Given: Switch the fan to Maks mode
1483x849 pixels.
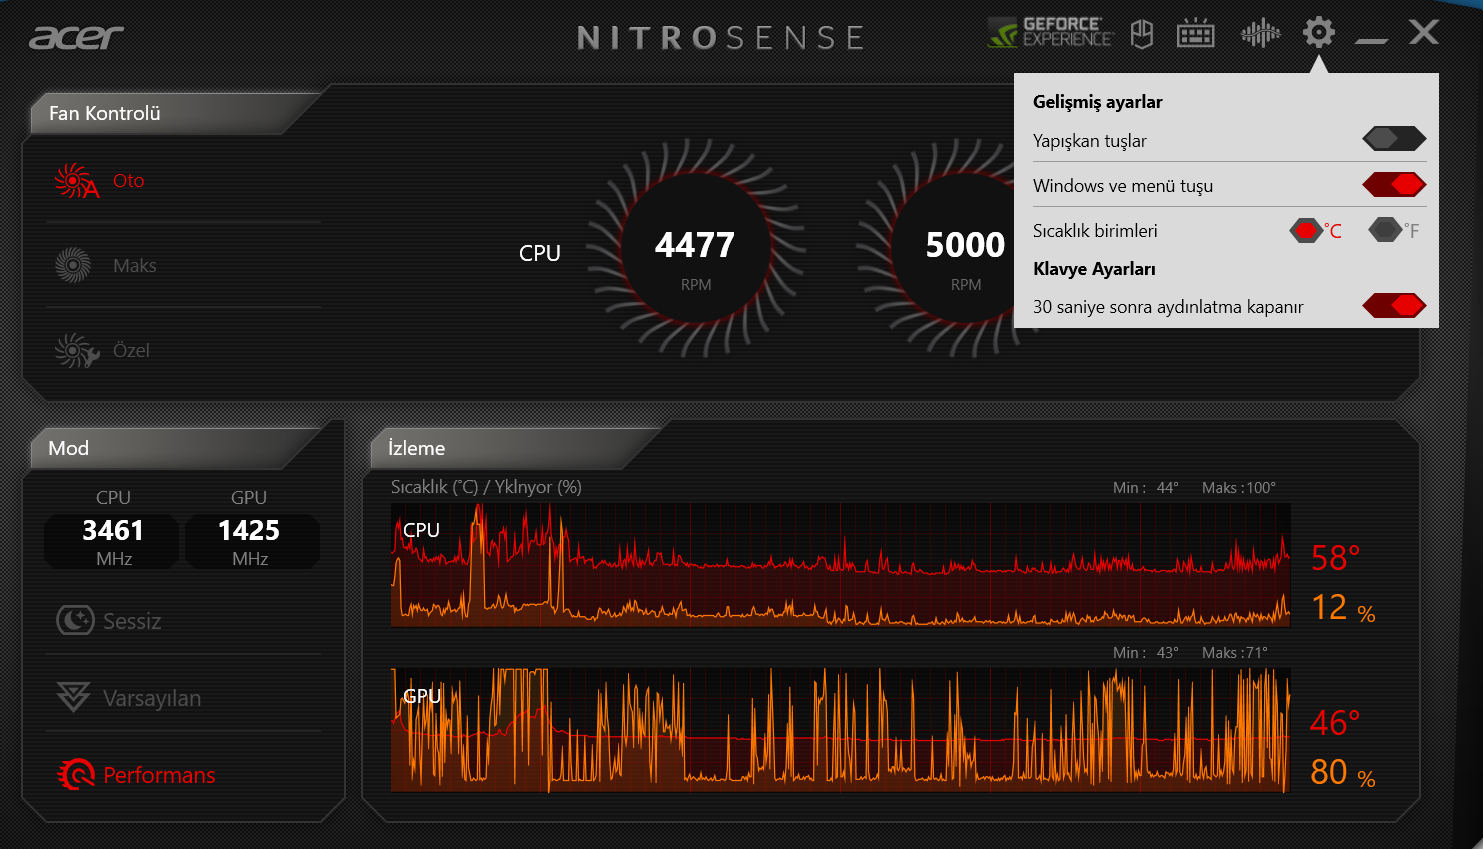Looking at the screenshot, I should pos(106,266).
